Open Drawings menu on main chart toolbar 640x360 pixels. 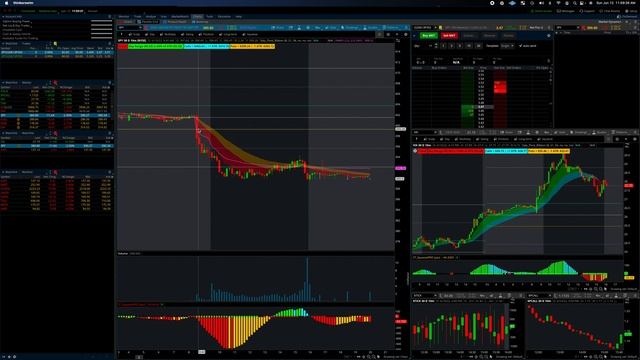[x=350, y=28]
